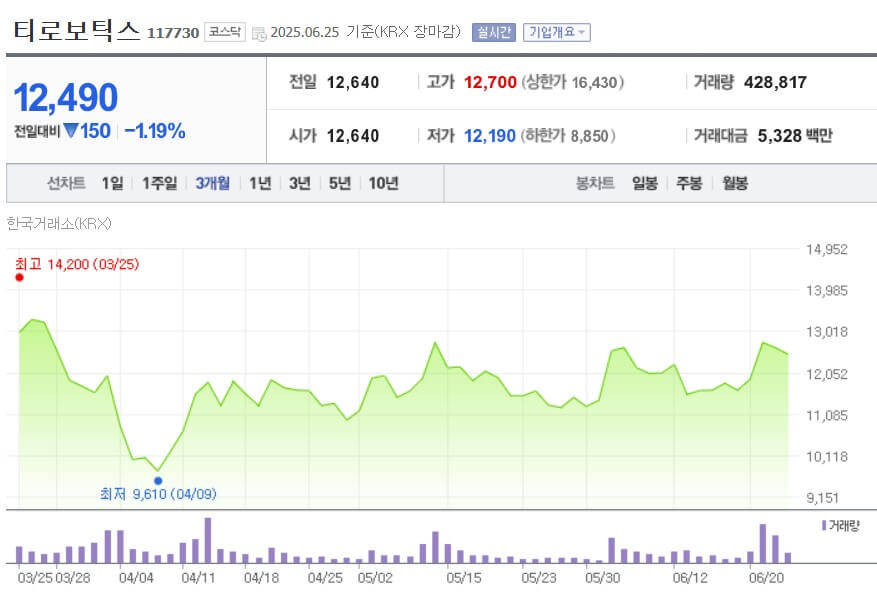Click the 12,052 price axis label
The height and width of the screenshot is (594, 877).
point(827,374)
